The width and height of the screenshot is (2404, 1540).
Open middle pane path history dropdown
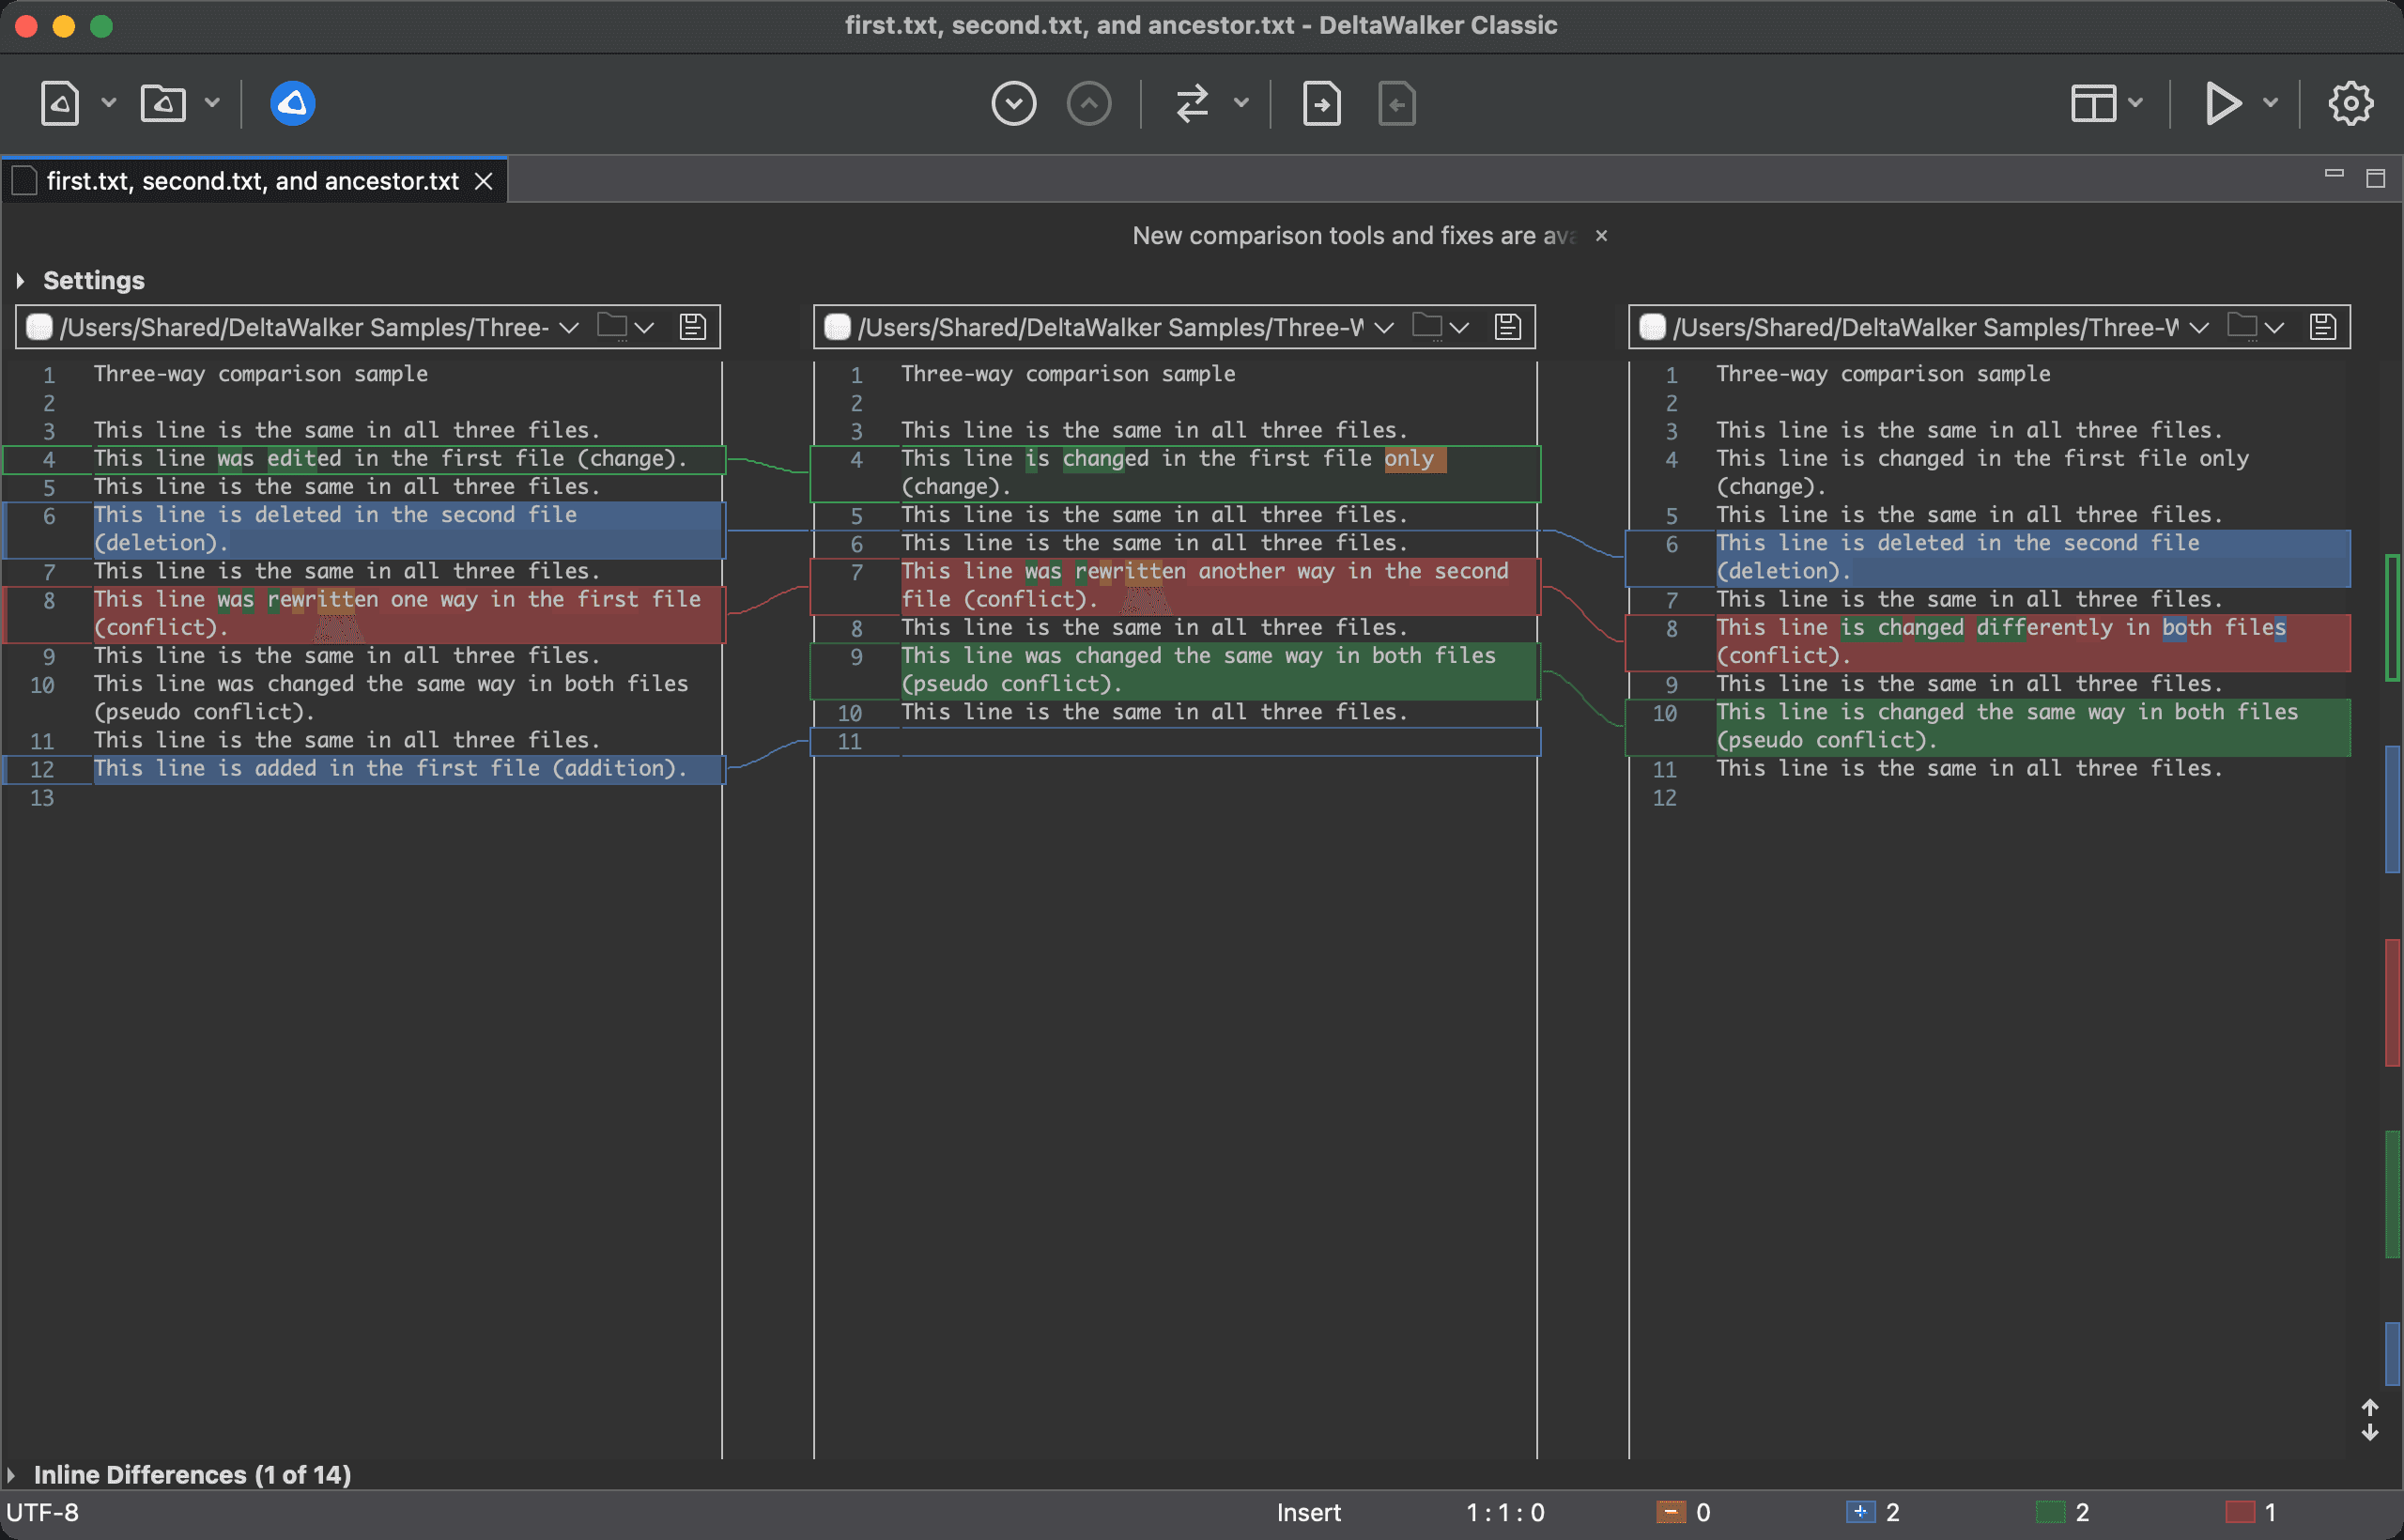[1384, 327]
